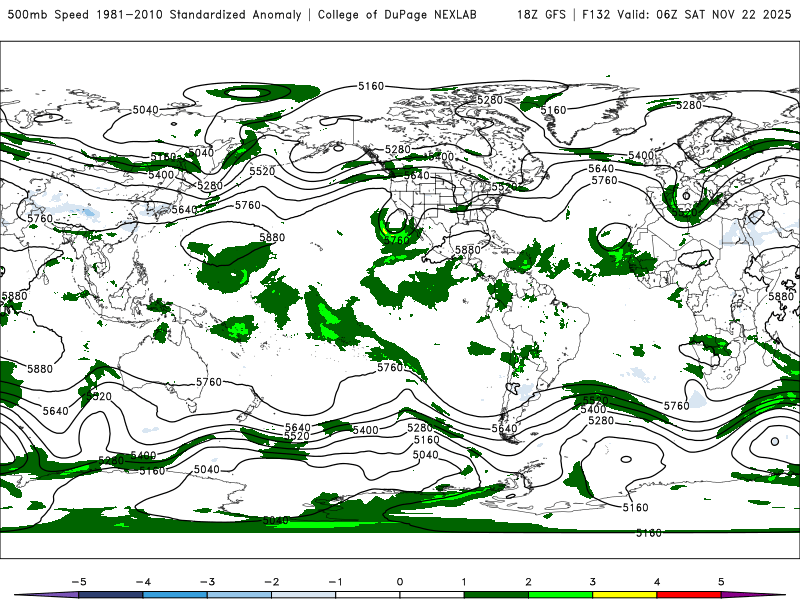The width and height of the screenshot is (800, 600).
Task: Click the '4' colorbar tick label
Action: pyautogui.click(x=657, y=582)
